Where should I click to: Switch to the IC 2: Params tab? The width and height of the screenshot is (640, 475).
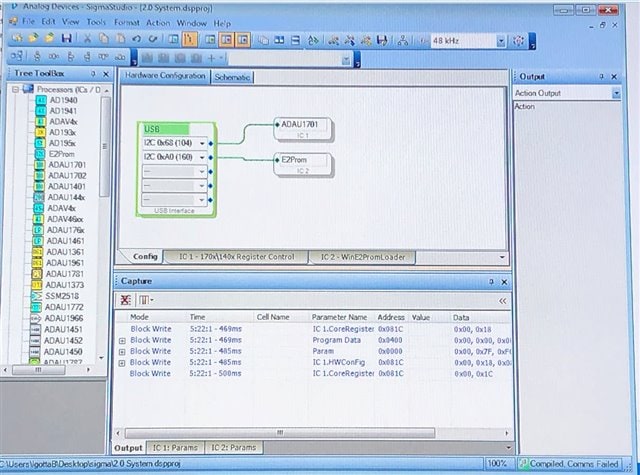(233, 448)
